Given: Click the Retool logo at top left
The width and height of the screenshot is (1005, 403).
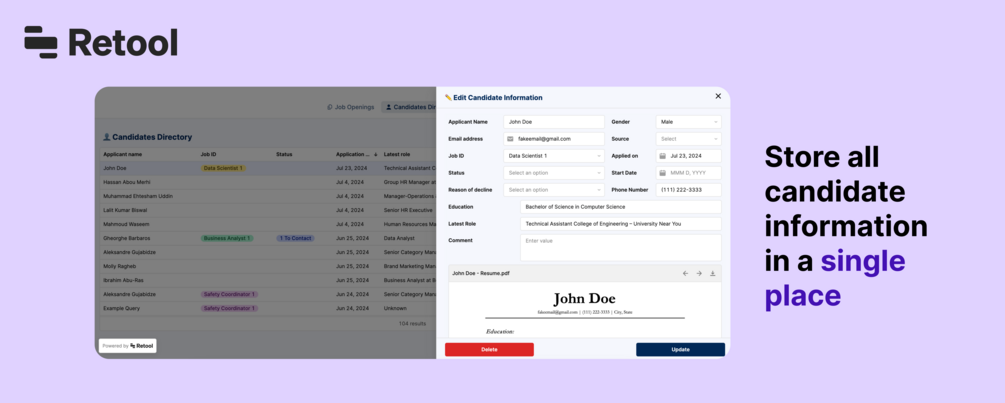Looking at the screenshot, I should [101, 42].
